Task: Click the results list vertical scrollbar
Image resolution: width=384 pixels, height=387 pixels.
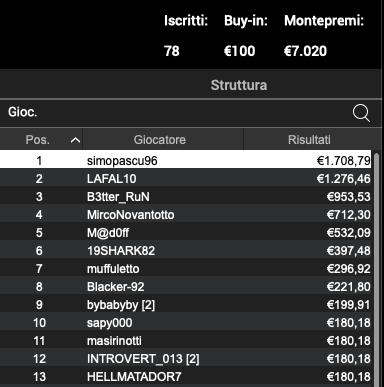Action: tap(377, 269)
